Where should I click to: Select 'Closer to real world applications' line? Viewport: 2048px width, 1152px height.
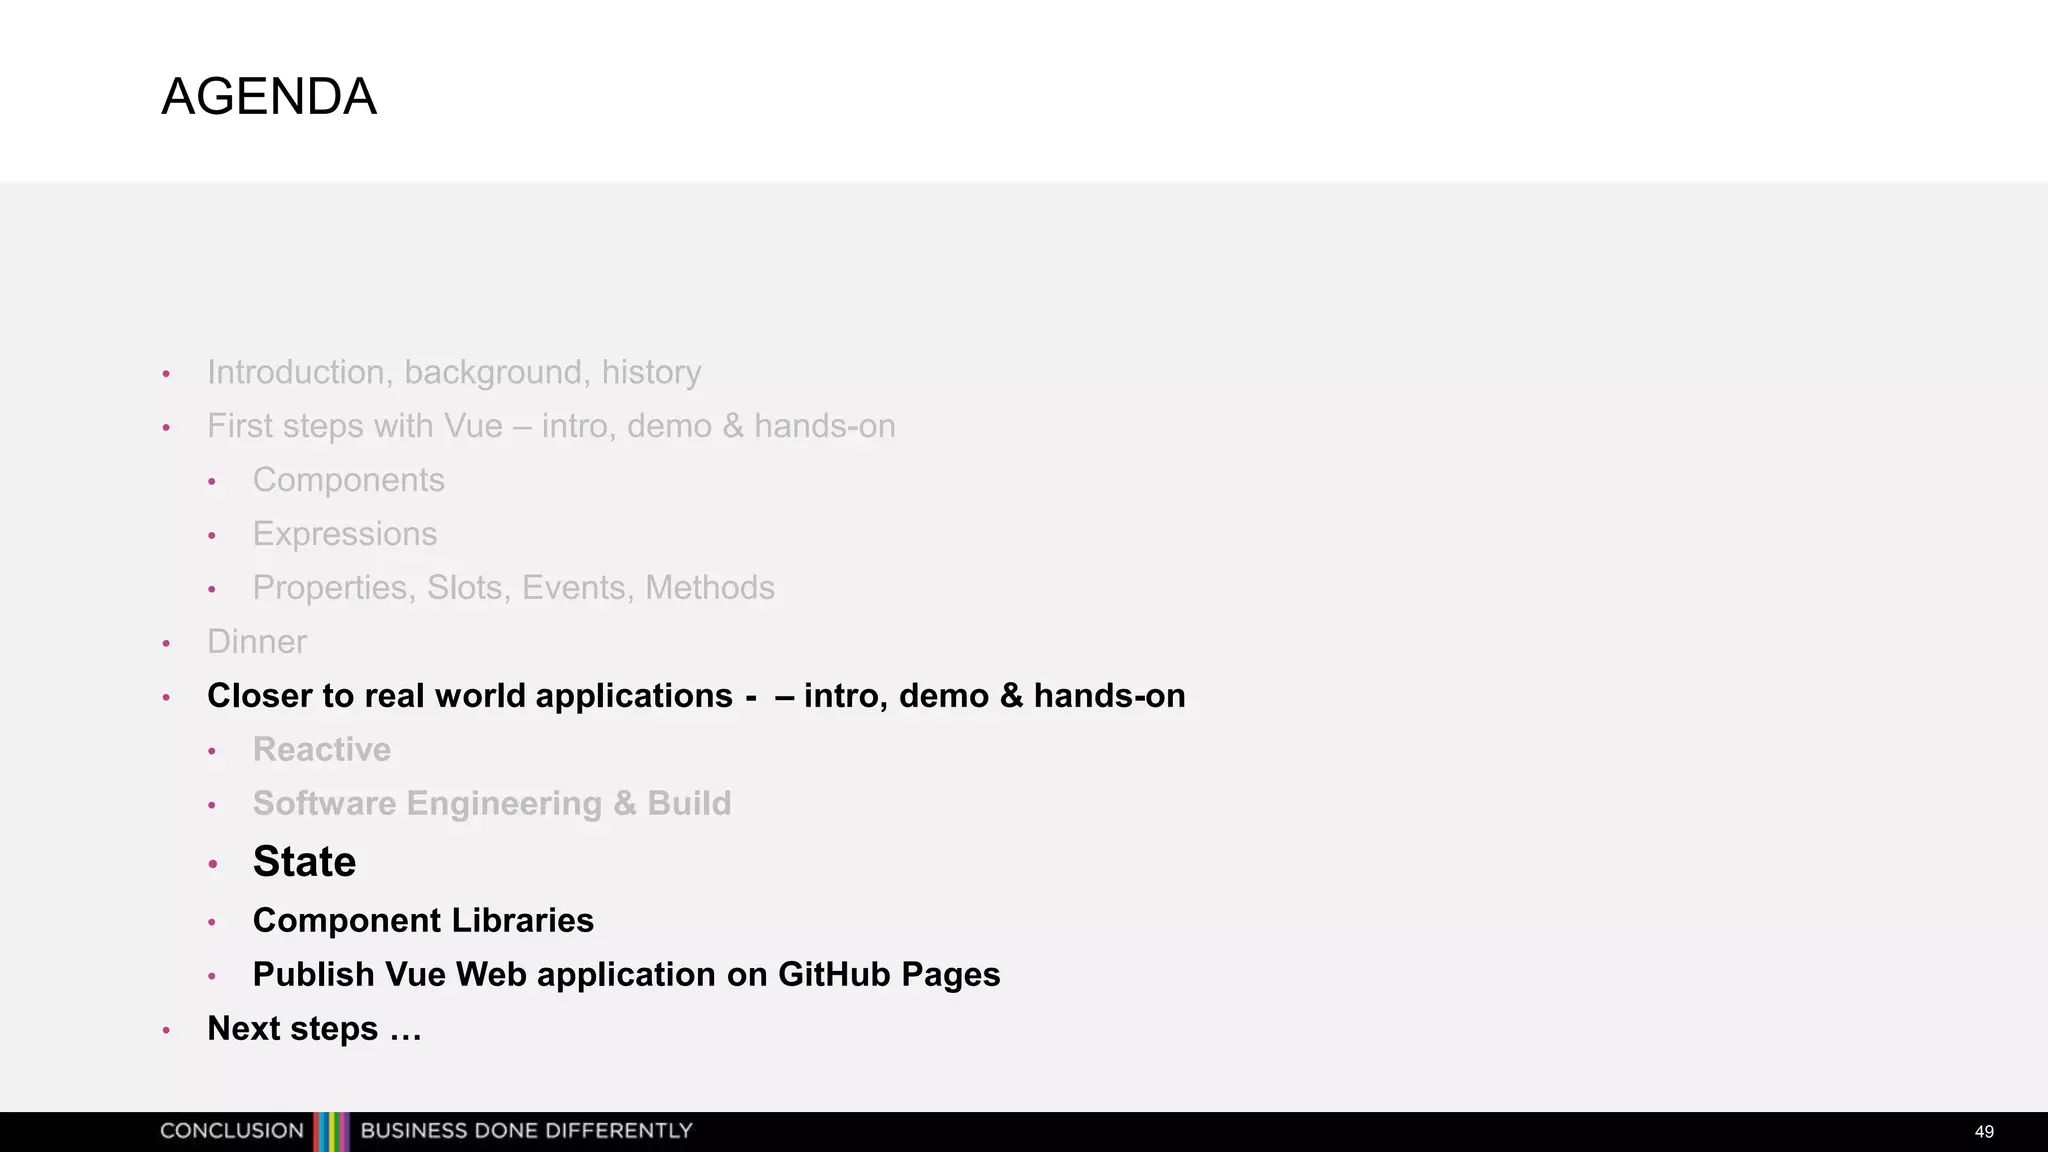pos(696,696)
